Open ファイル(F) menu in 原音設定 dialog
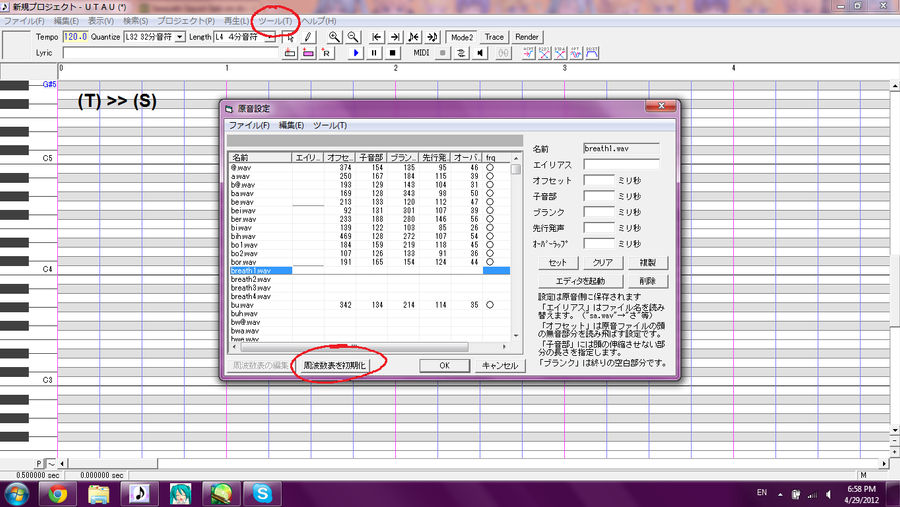 (x=249, y=125)
